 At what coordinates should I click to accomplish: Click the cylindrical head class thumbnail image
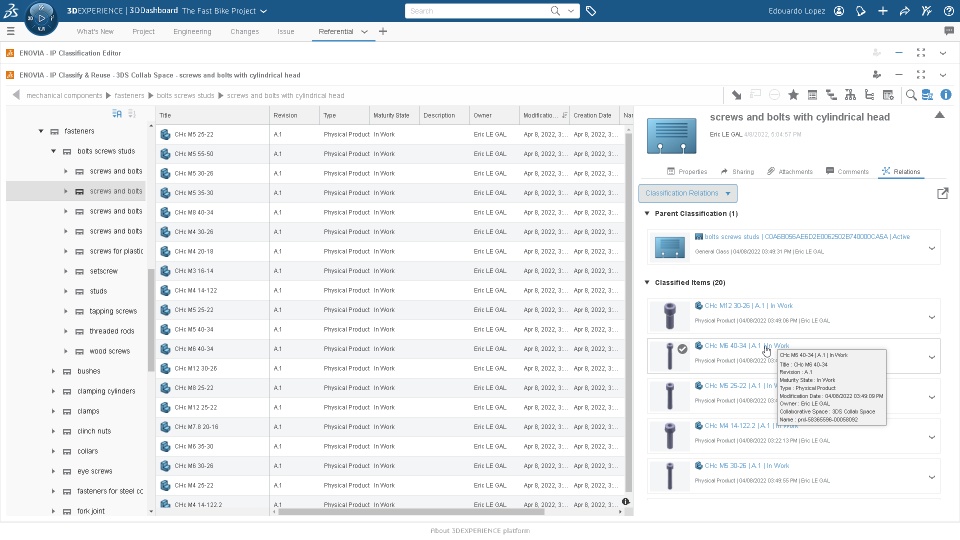(672, 135)
